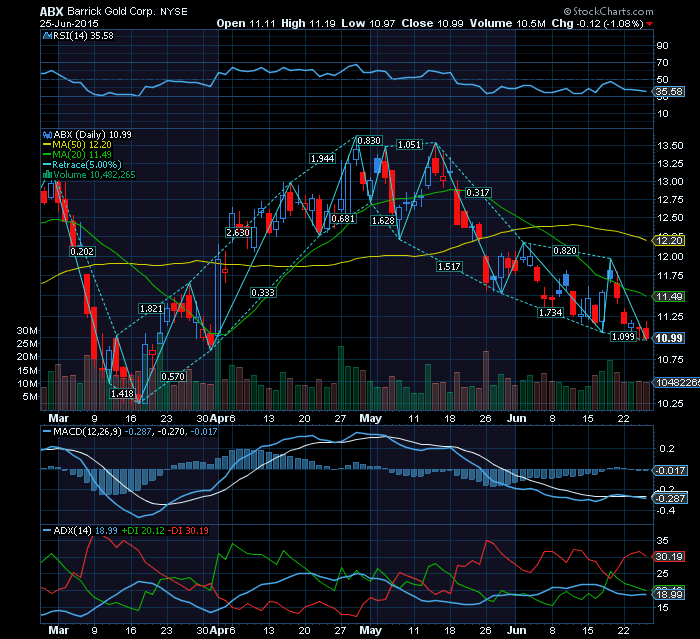The height and width of the screenshot is (639, 700).
Task: Click the MACD(12,26,9) legend label
Action: [87, 432]
